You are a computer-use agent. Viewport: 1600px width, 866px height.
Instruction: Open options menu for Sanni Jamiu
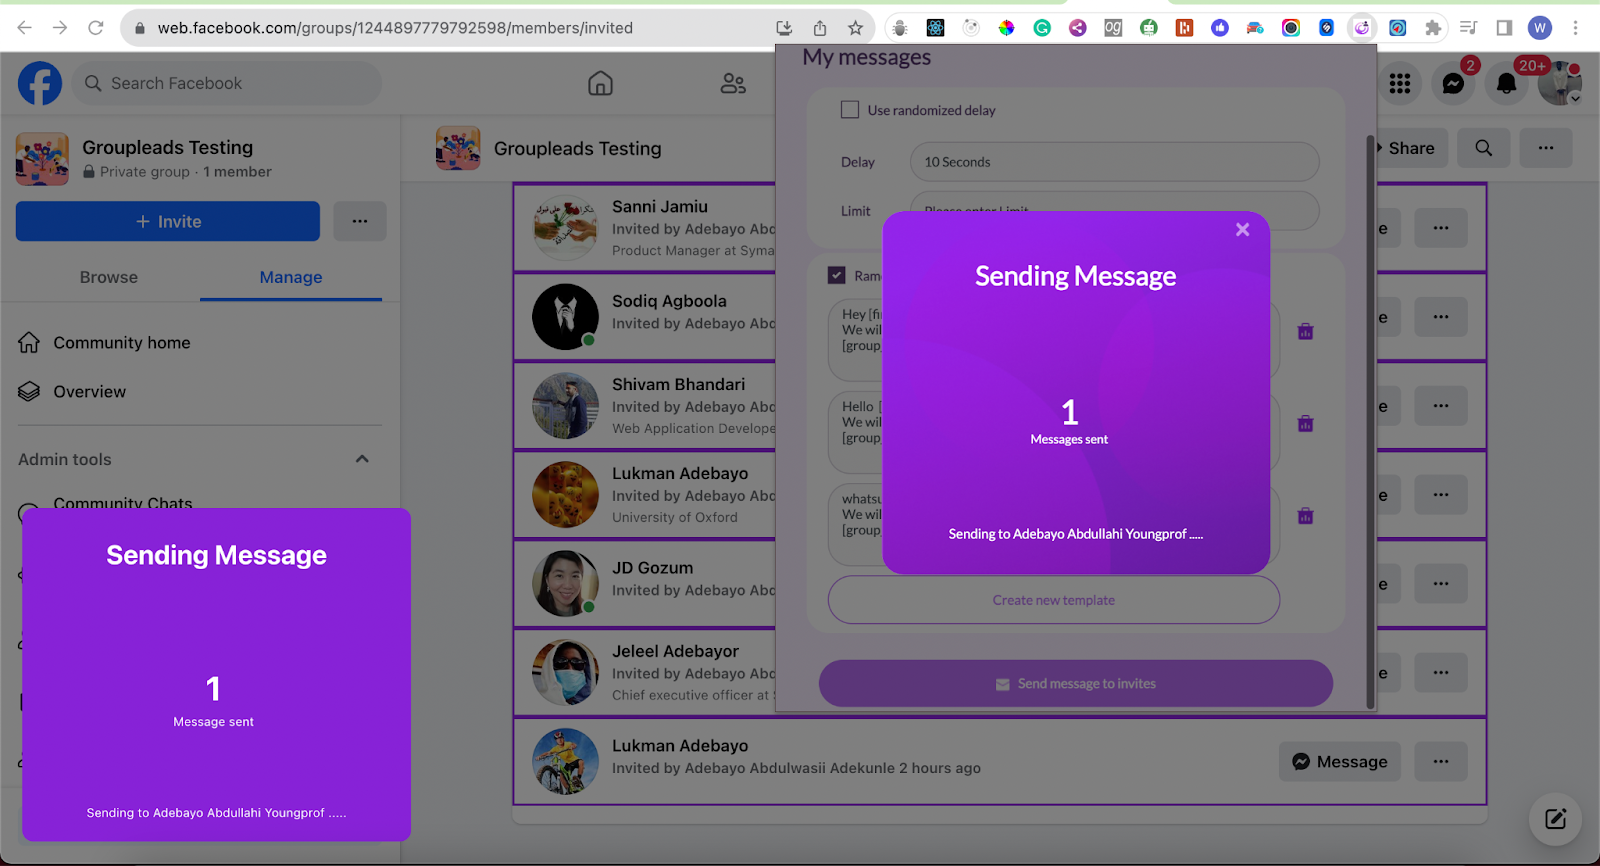pos(1441,228)
